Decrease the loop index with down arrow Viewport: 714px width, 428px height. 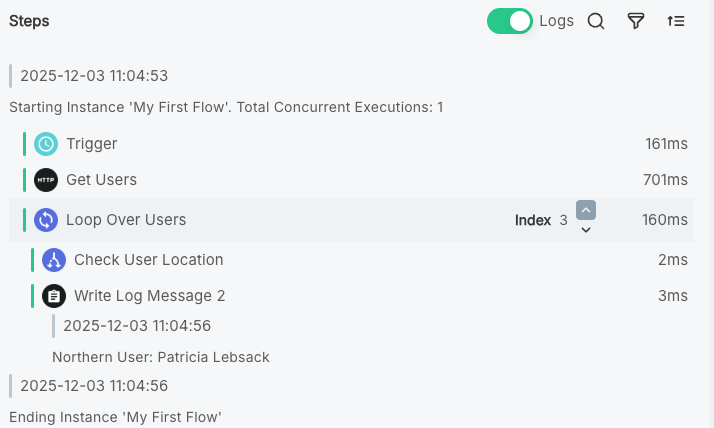tap(586, 230)
